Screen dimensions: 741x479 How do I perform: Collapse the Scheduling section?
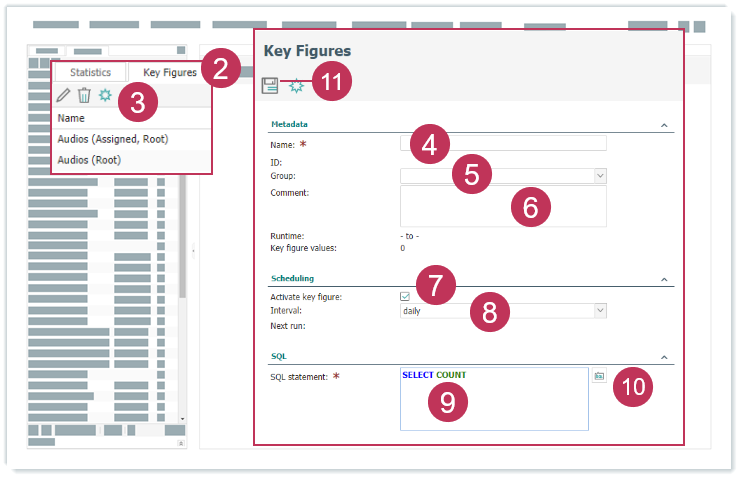pyautogui.click(x=664, y=279)
